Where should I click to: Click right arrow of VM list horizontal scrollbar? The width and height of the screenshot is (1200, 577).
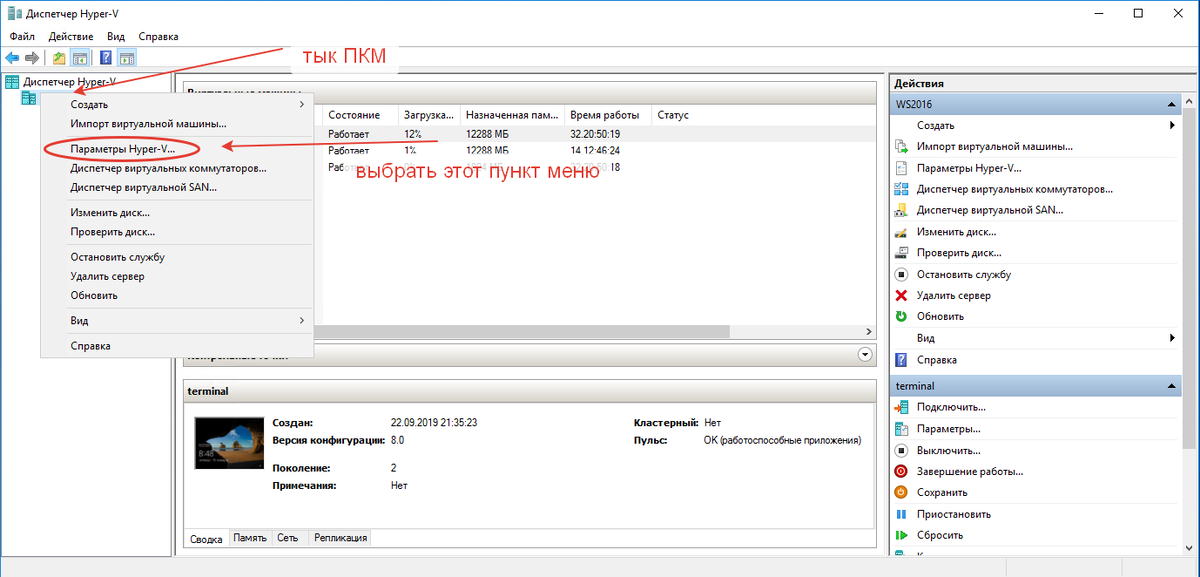pos(870,331)
